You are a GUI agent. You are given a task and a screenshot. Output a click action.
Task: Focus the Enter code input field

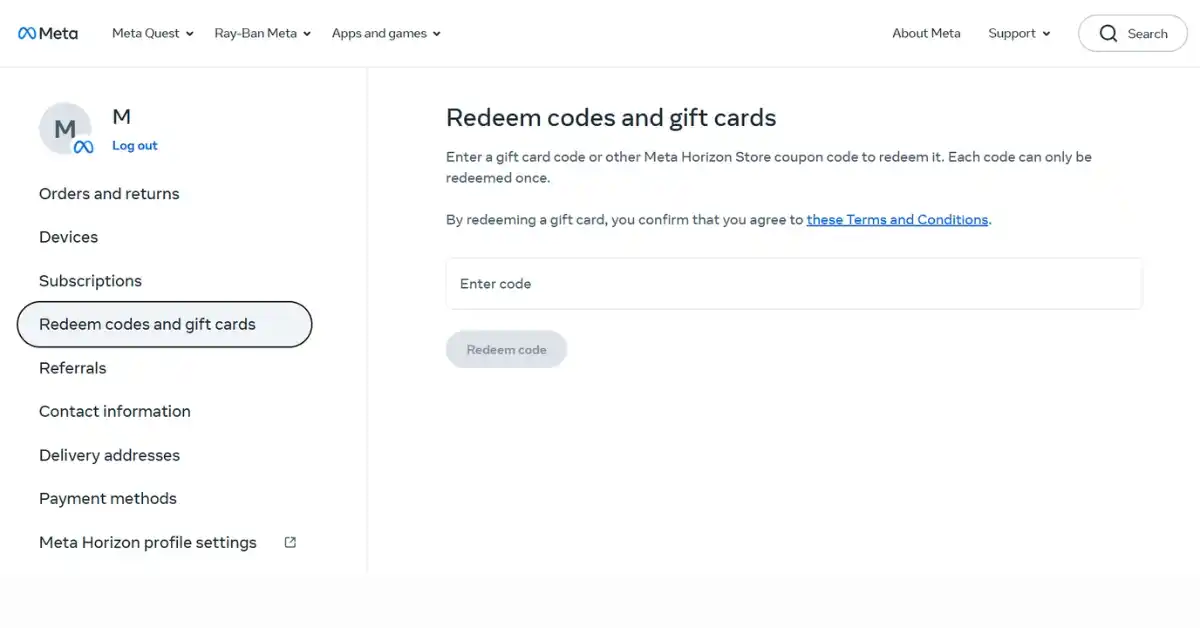[793, 284]
